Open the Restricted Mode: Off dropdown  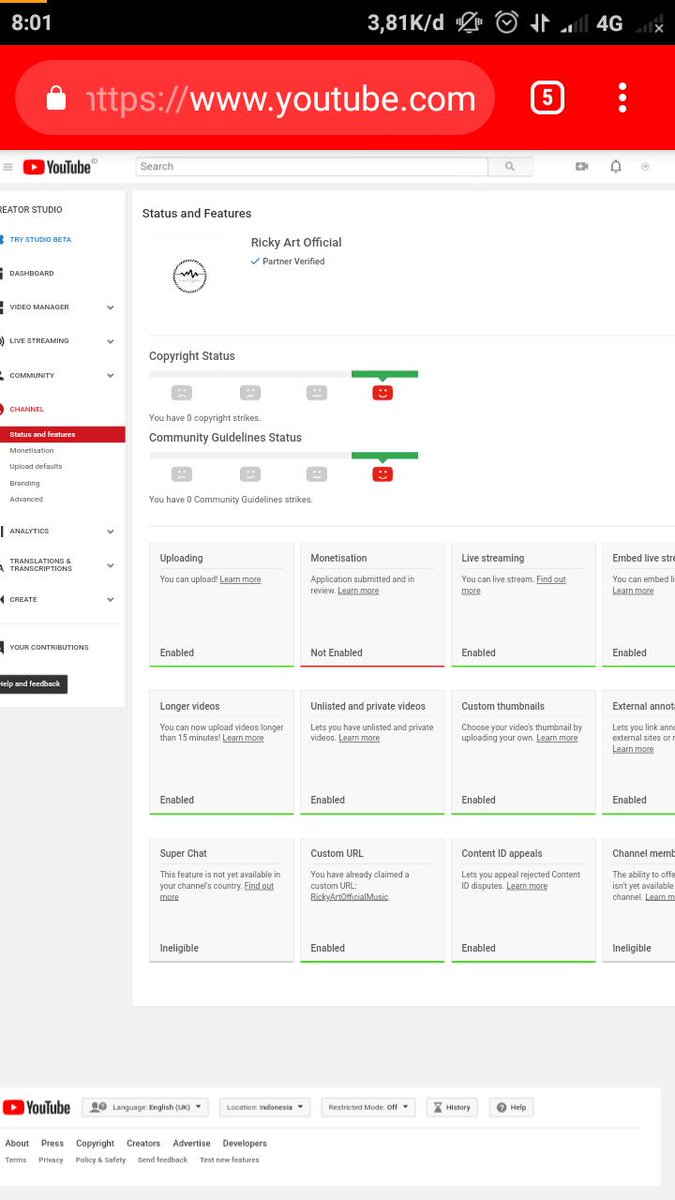point(367,1107)
